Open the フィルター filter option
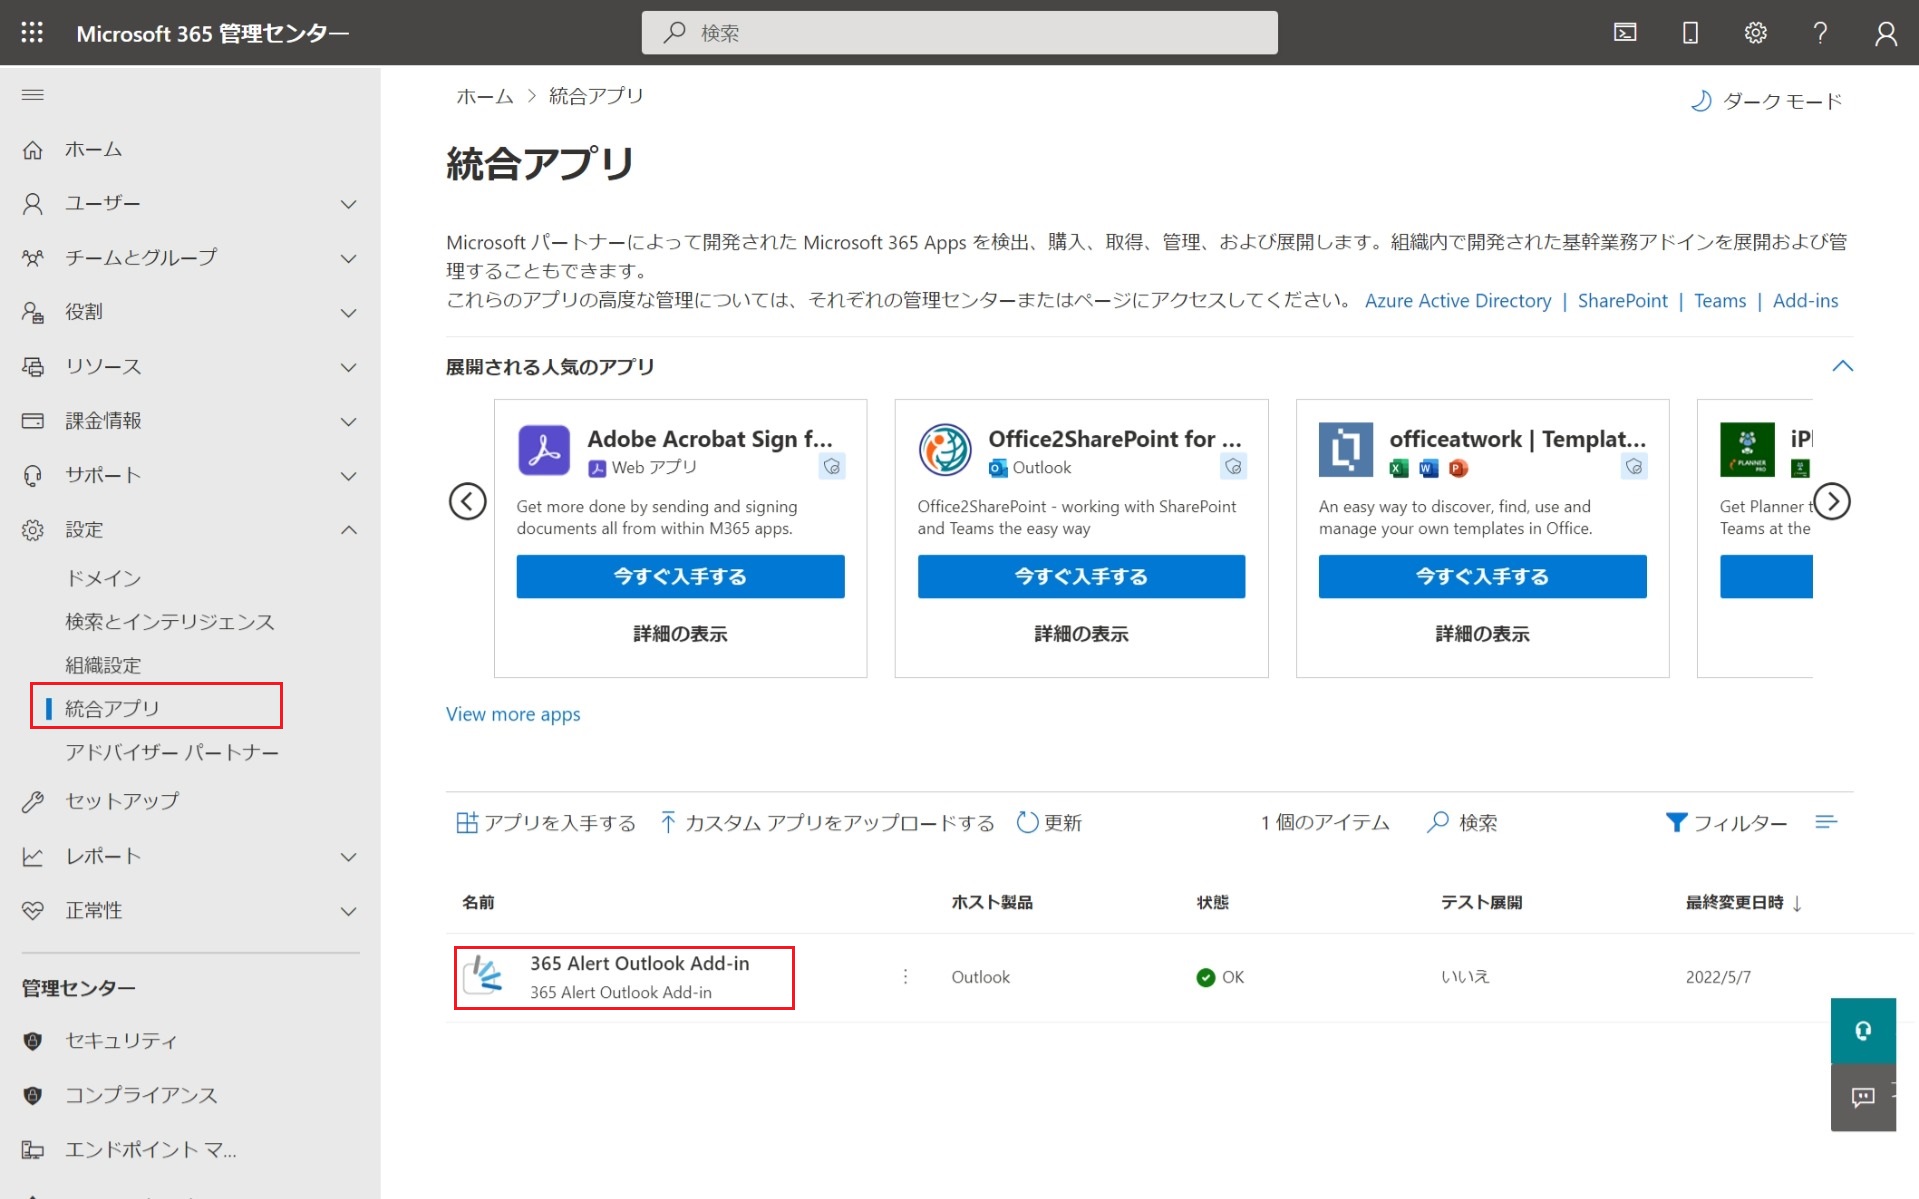Viewport: 1919px width, 1199px height. (x=1726, y=823)
